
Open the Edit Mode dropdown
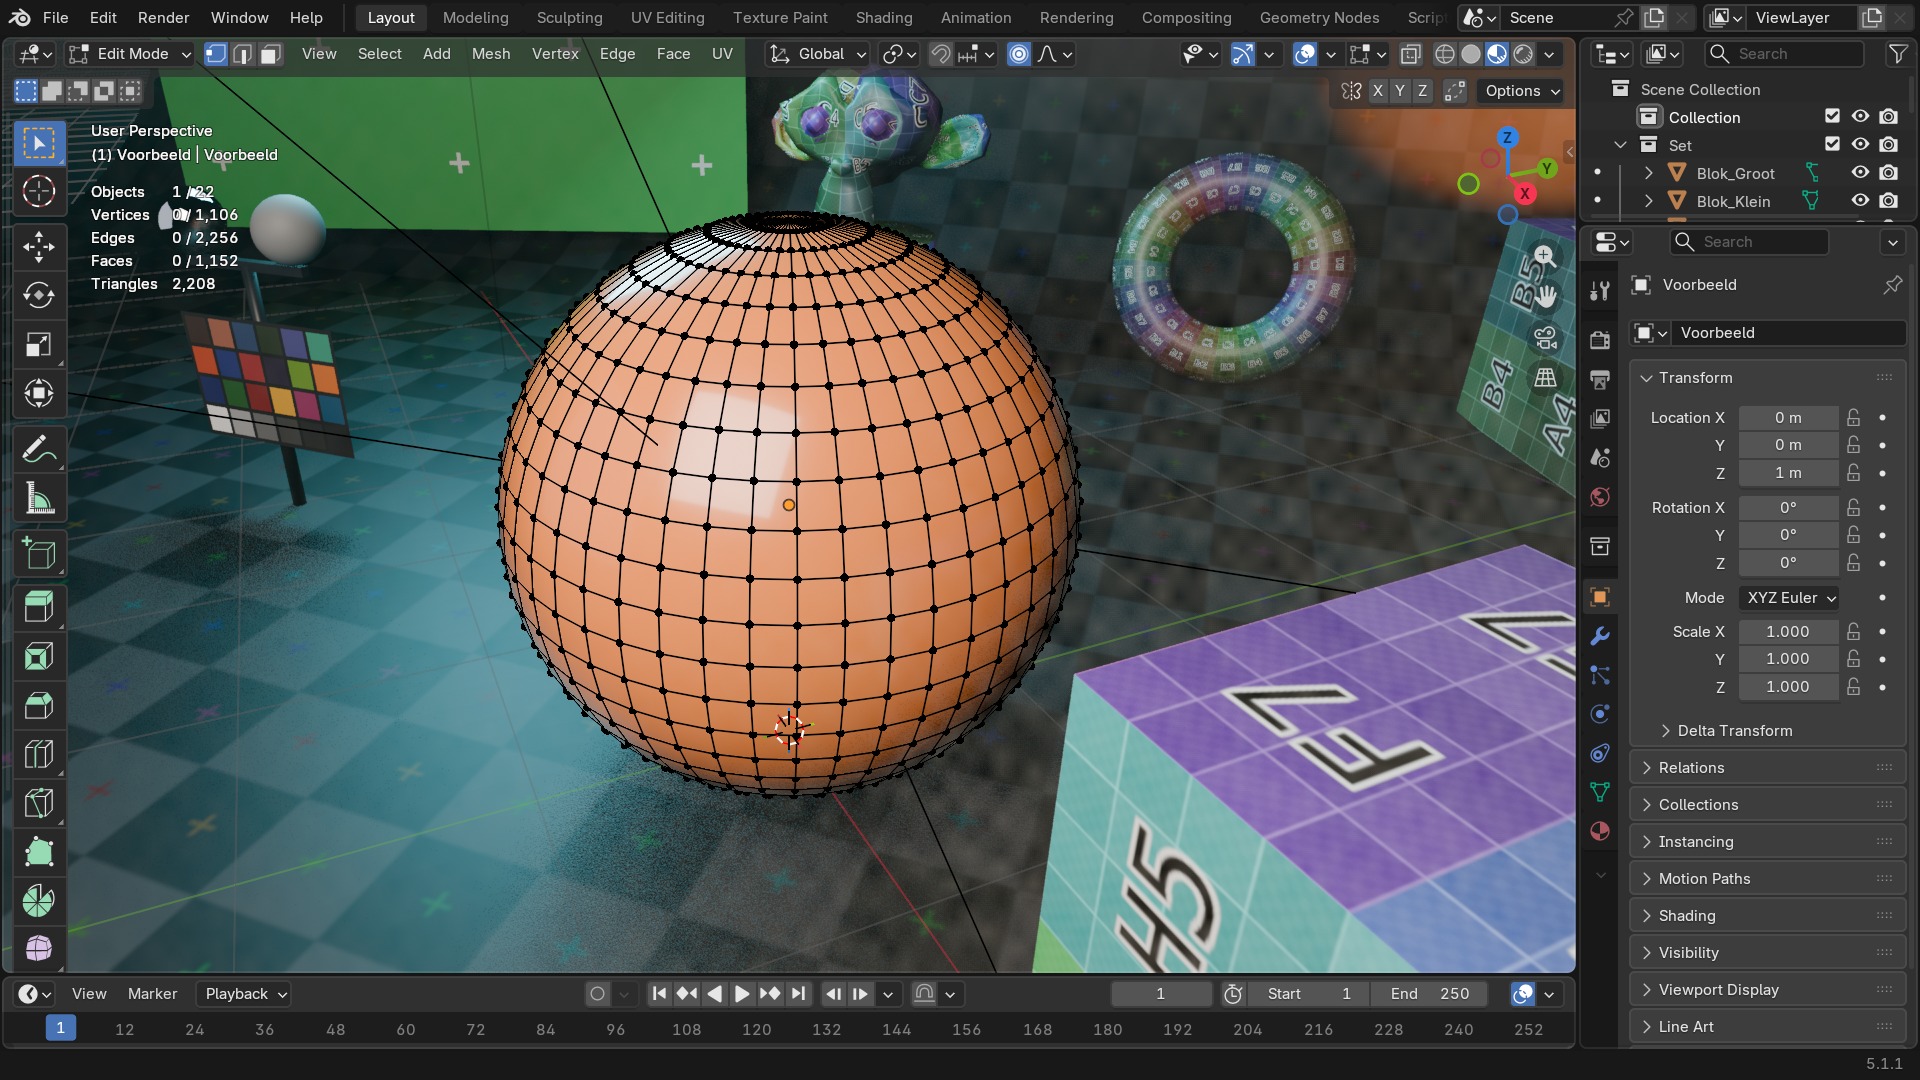[130, 54]
